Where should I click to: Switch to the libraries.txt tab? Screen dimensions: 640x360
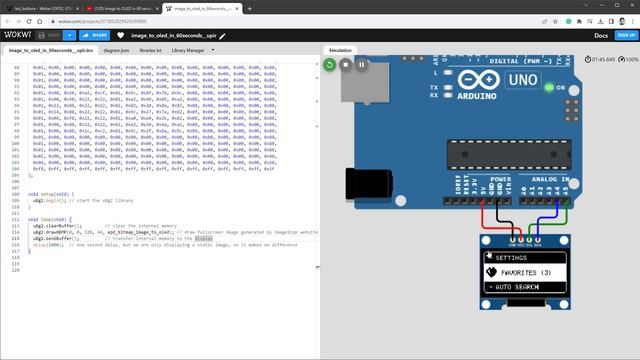point(150,50)
